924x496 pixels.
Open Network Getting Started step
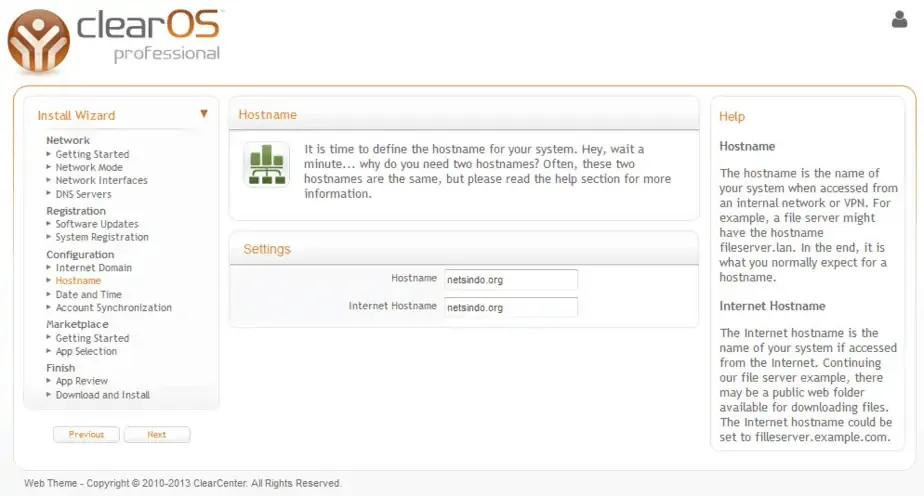[x=92, y=155]
